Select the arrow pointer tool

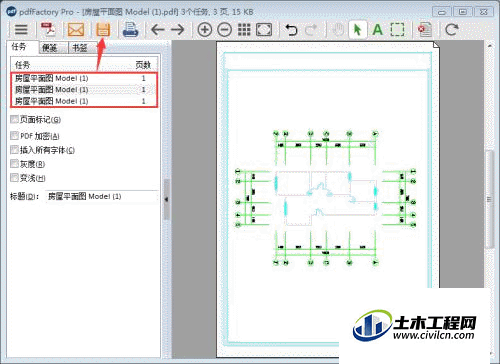click(x=358, y=30)
